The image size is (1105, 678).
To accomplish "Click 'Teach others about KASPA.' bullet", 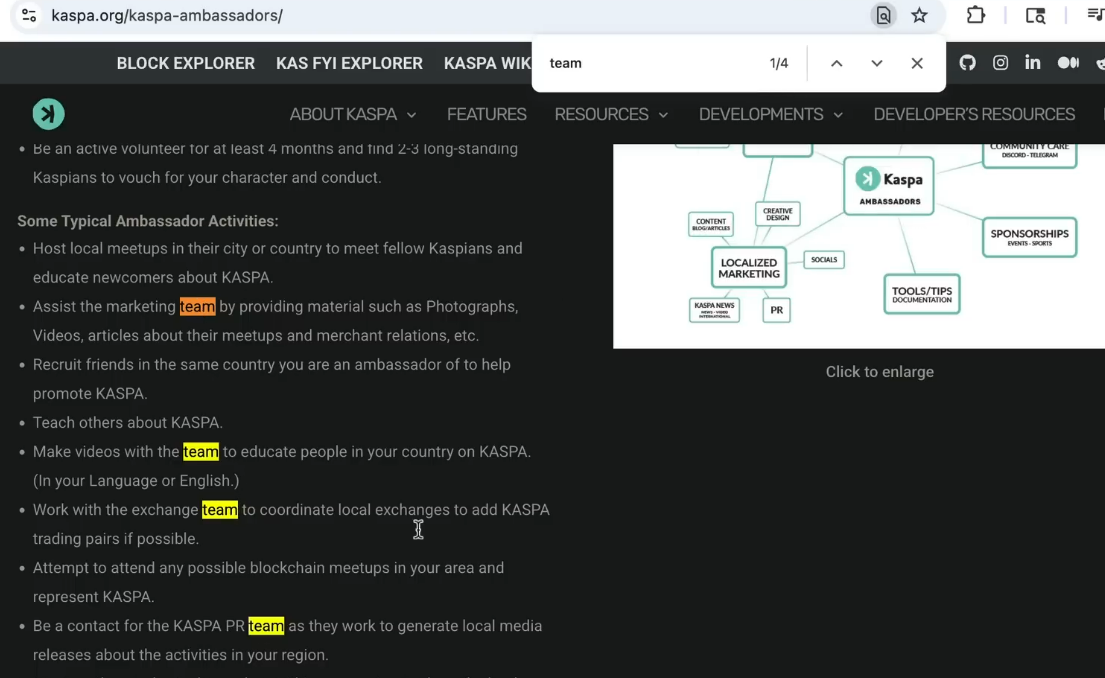I will click(x=128, y=422).
